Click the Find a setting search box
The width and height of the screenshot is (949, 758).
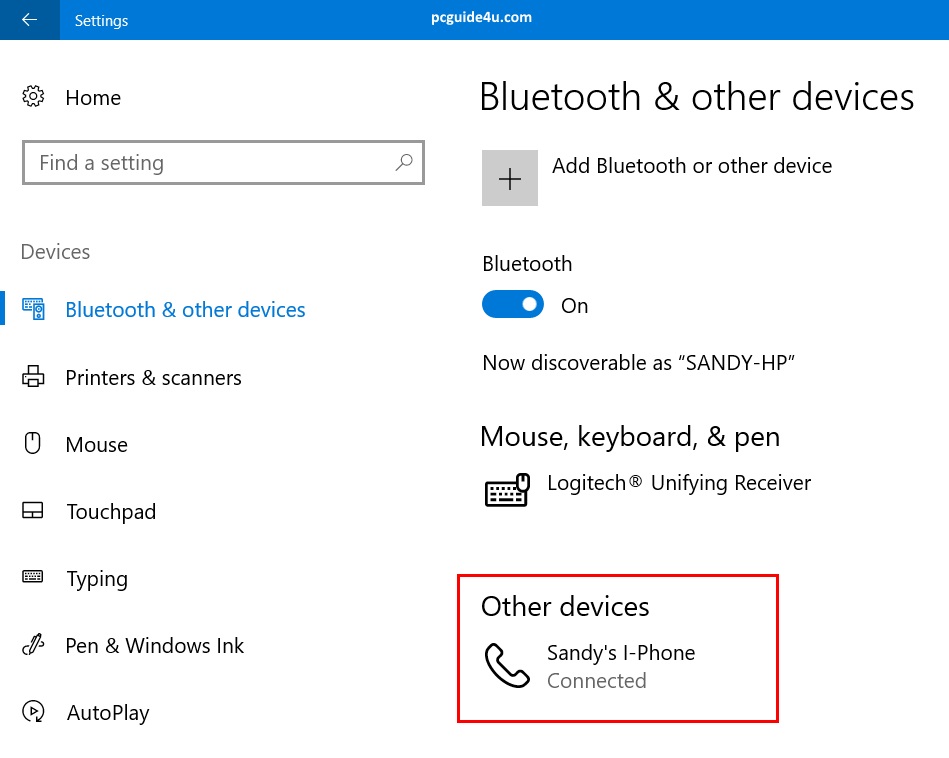point(210,163)
